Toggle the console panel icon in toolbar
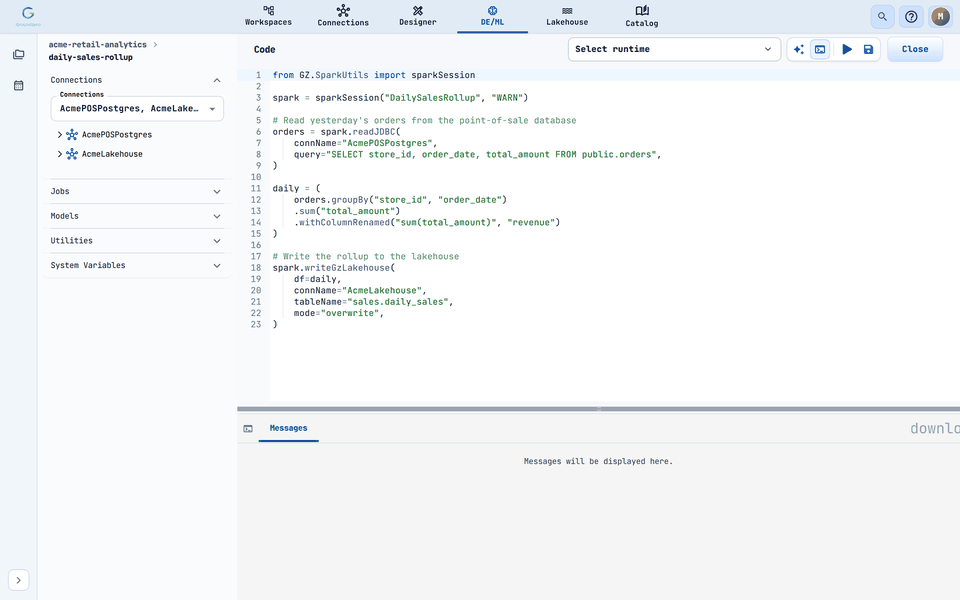 click(x=820, y=49)
